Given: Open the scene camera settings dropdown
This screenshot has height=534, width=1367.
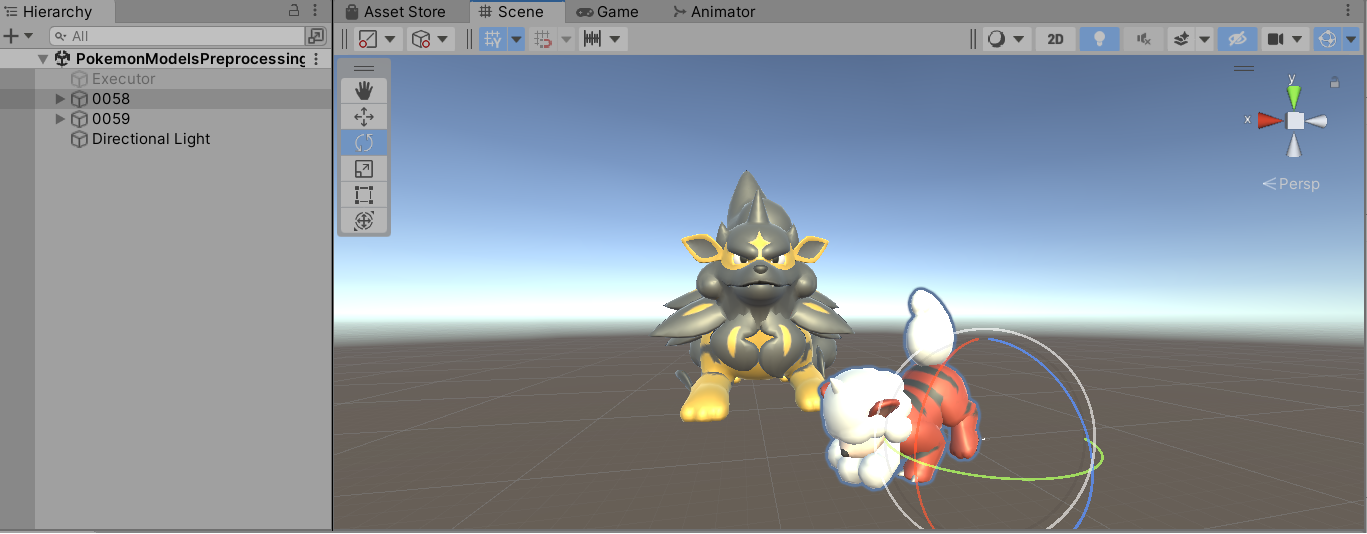Looking at the screenshot, I should click(1285, 39).
